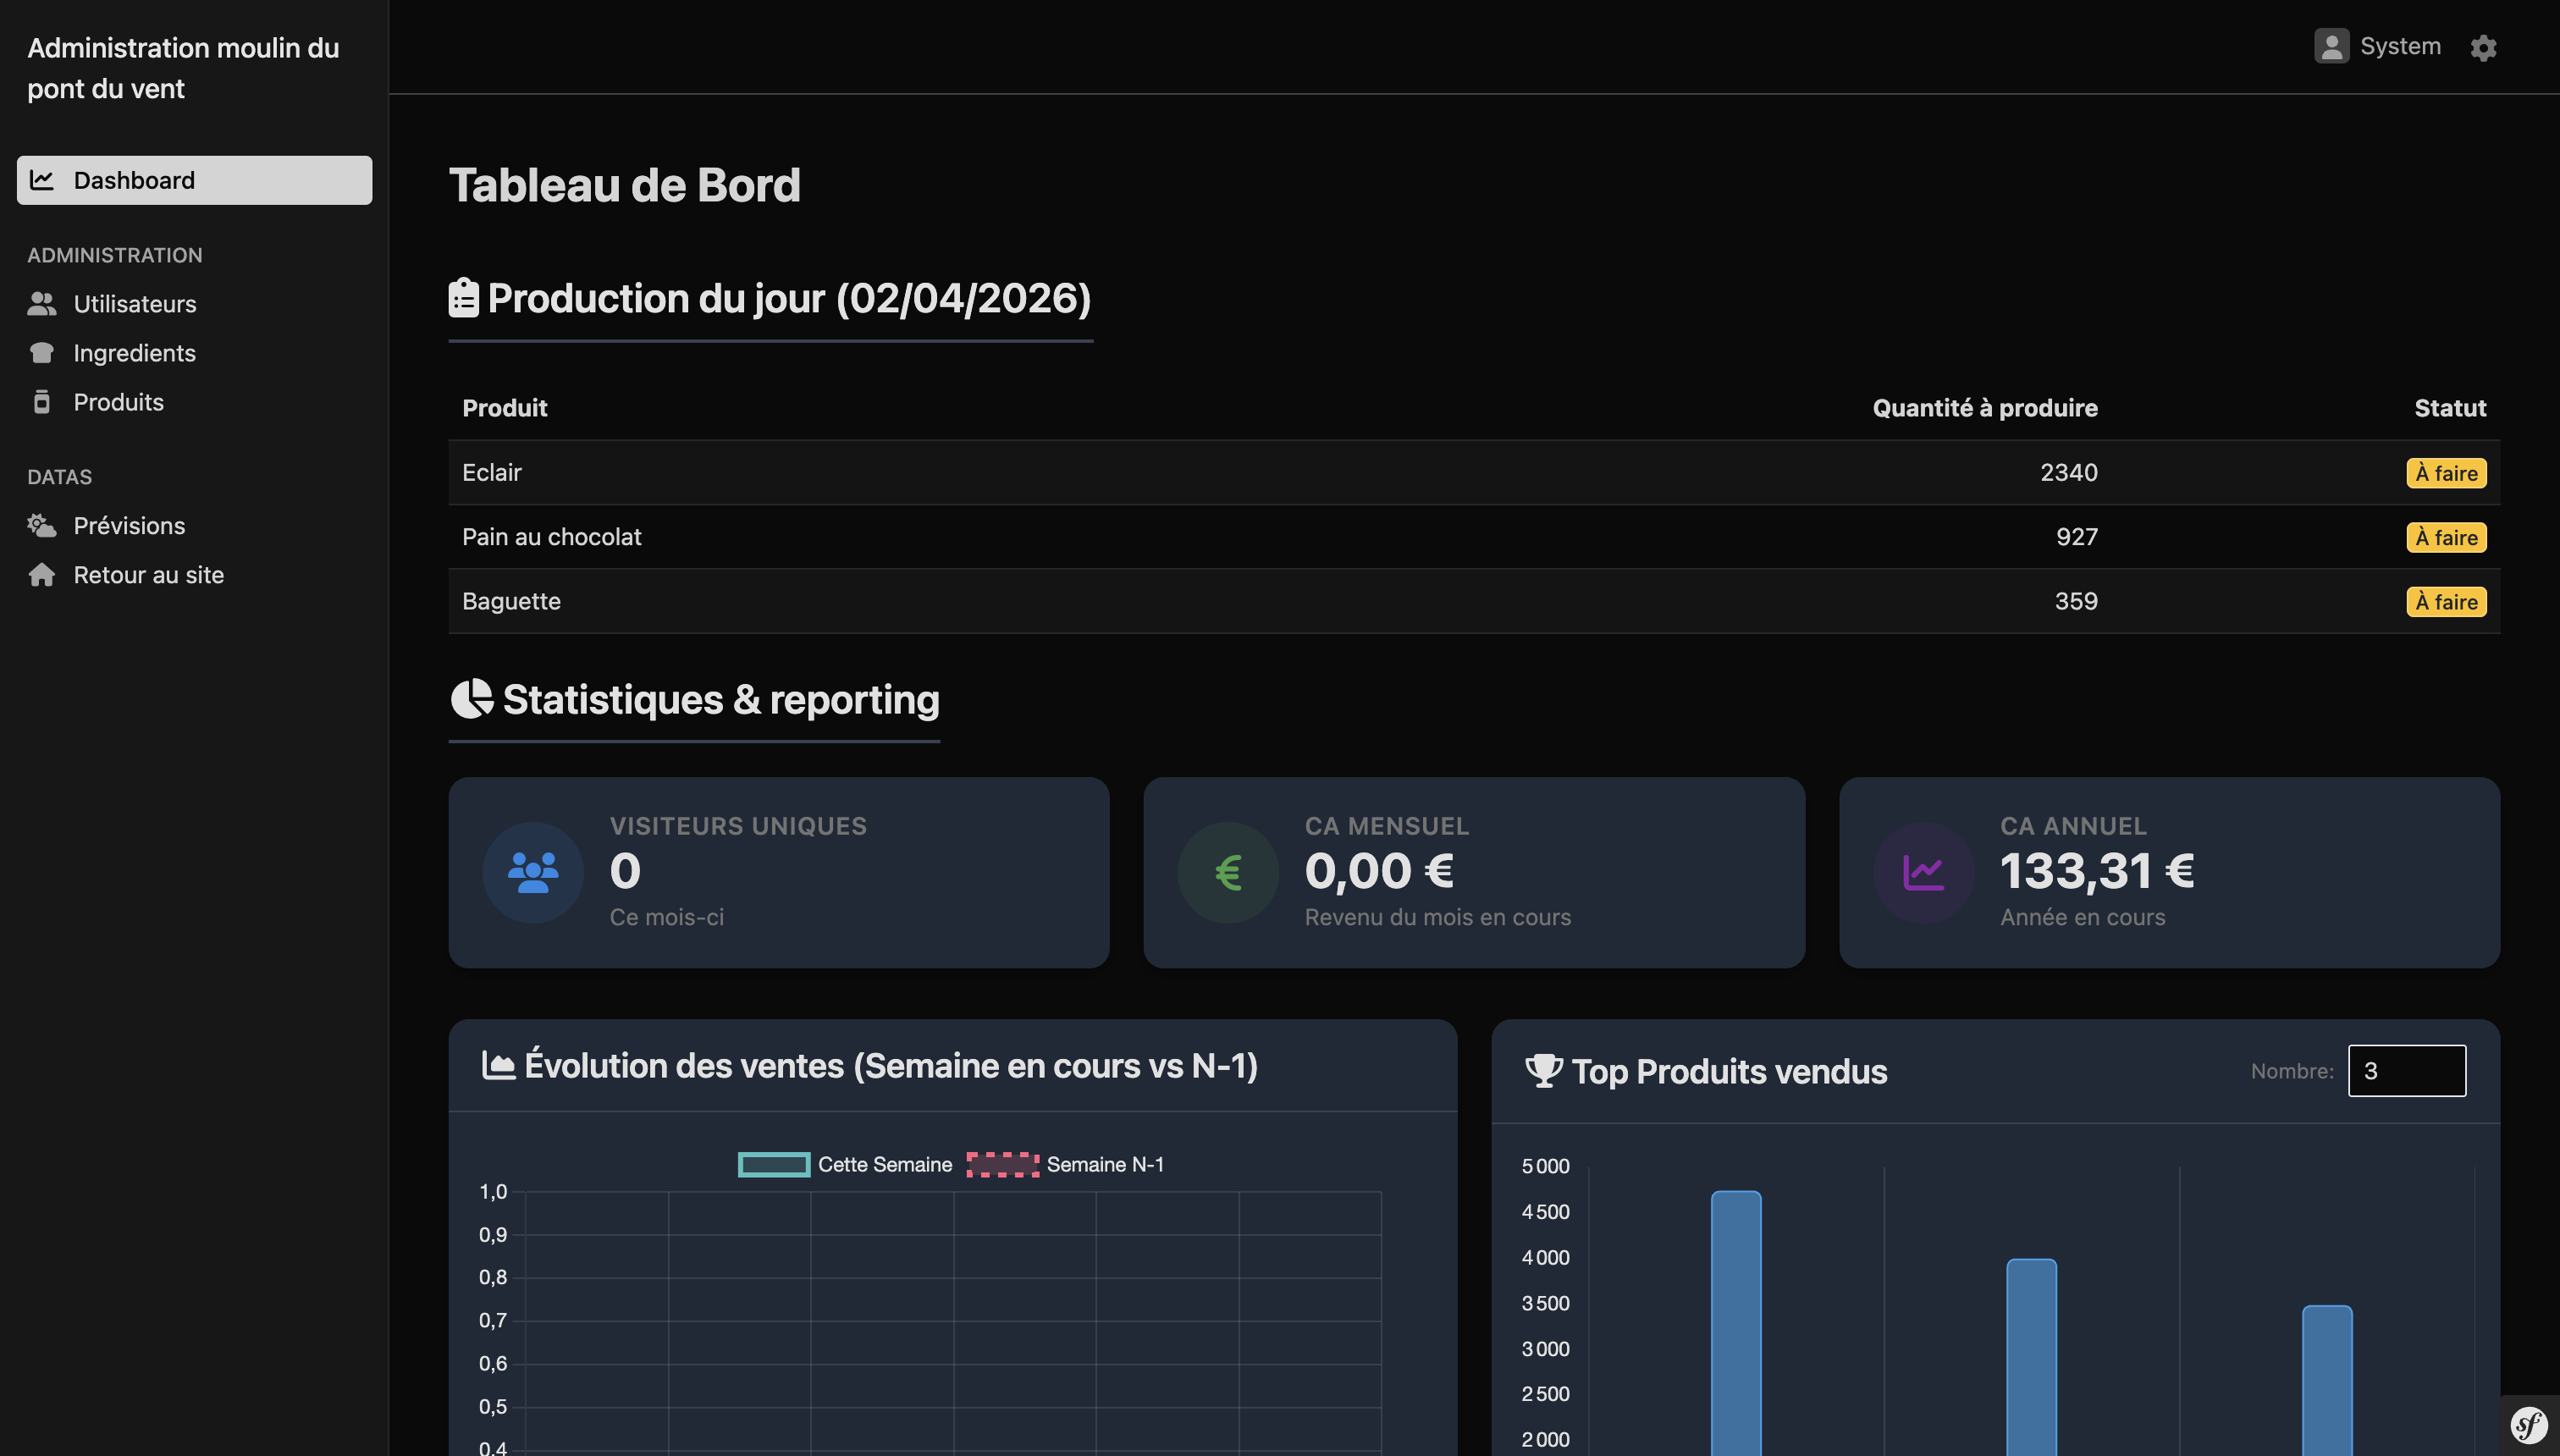This screenshot has width=2560, height=1456.
Task: Click the System user avatar icon
Action: tap(2331, 46)
